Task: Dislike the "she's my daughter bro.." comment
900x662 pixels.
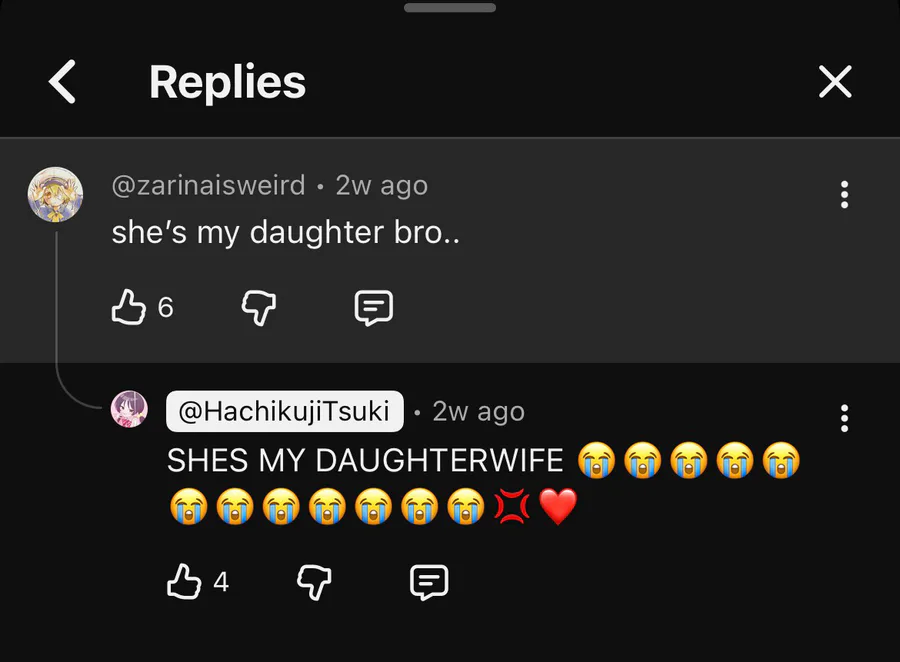Action: (258, 308)
